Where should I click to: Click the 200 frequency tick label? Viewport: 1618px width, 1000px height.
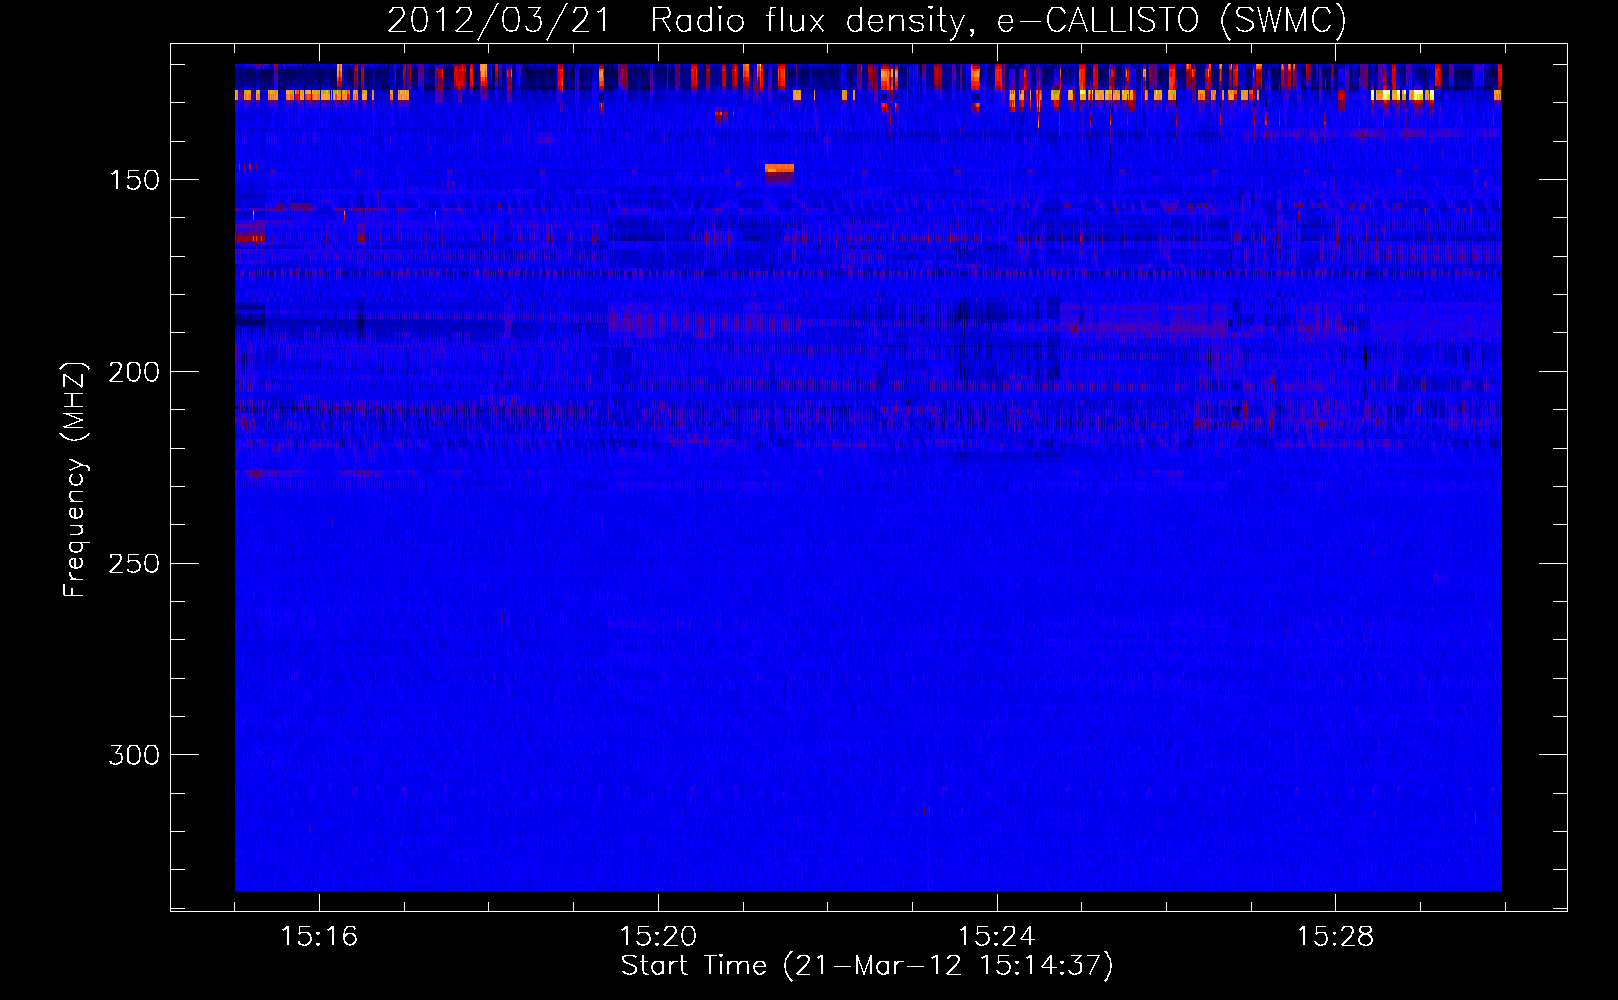(x=134, y=372)
